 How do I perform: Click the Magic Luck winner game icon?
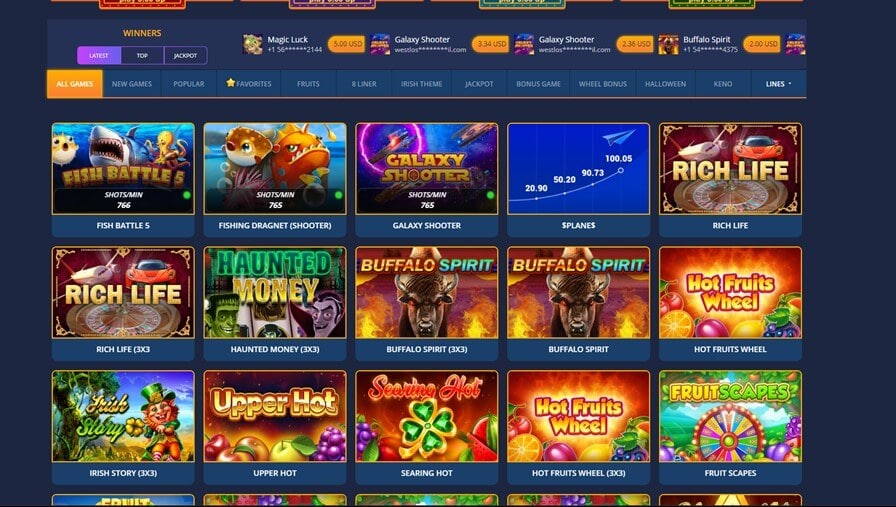(253, 44)
